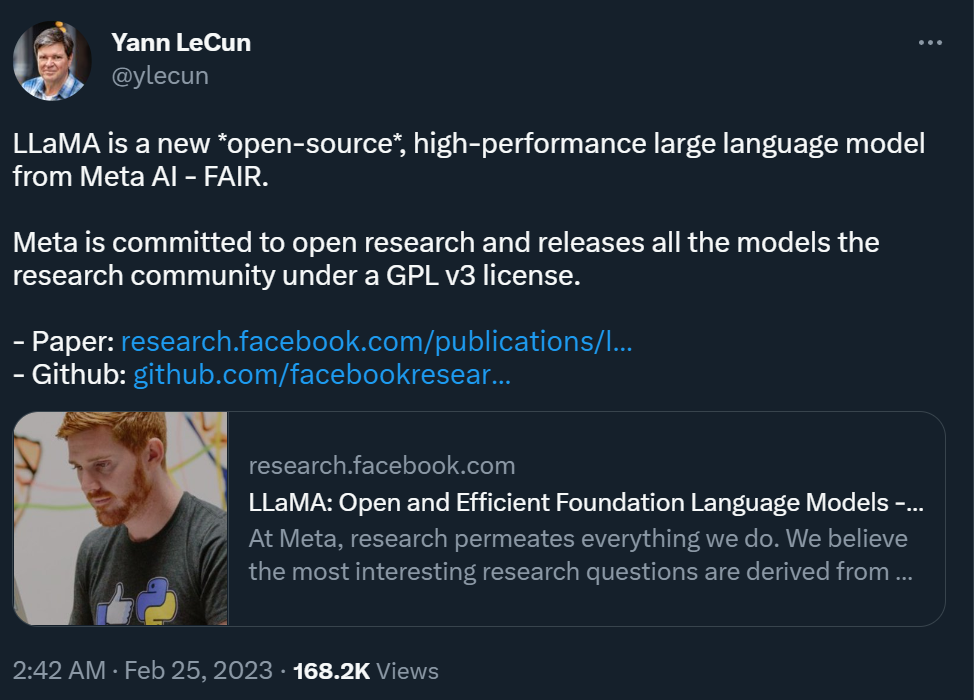This screenshot has height=700, width=974.
Task: Click the paragraph "Meta is committed to open research"
Action: [445, 258]
